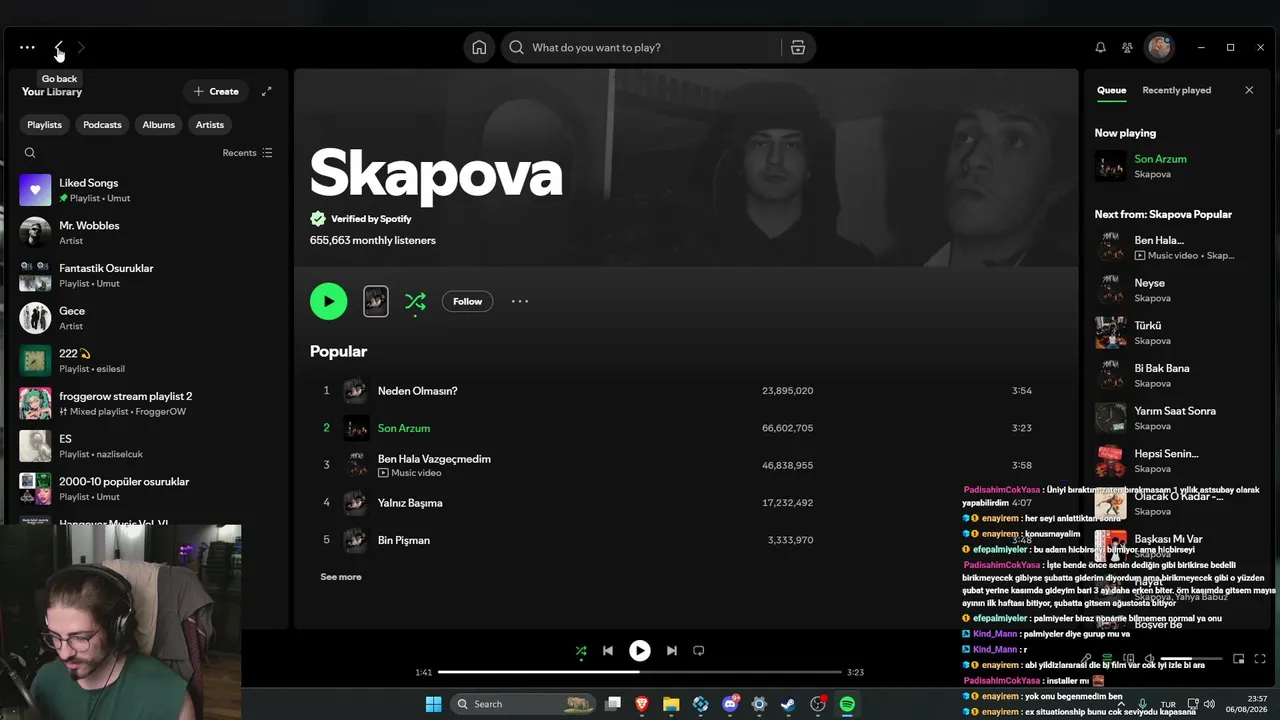
Task: Expand Your Library to full view
Action: click(267, 91)
